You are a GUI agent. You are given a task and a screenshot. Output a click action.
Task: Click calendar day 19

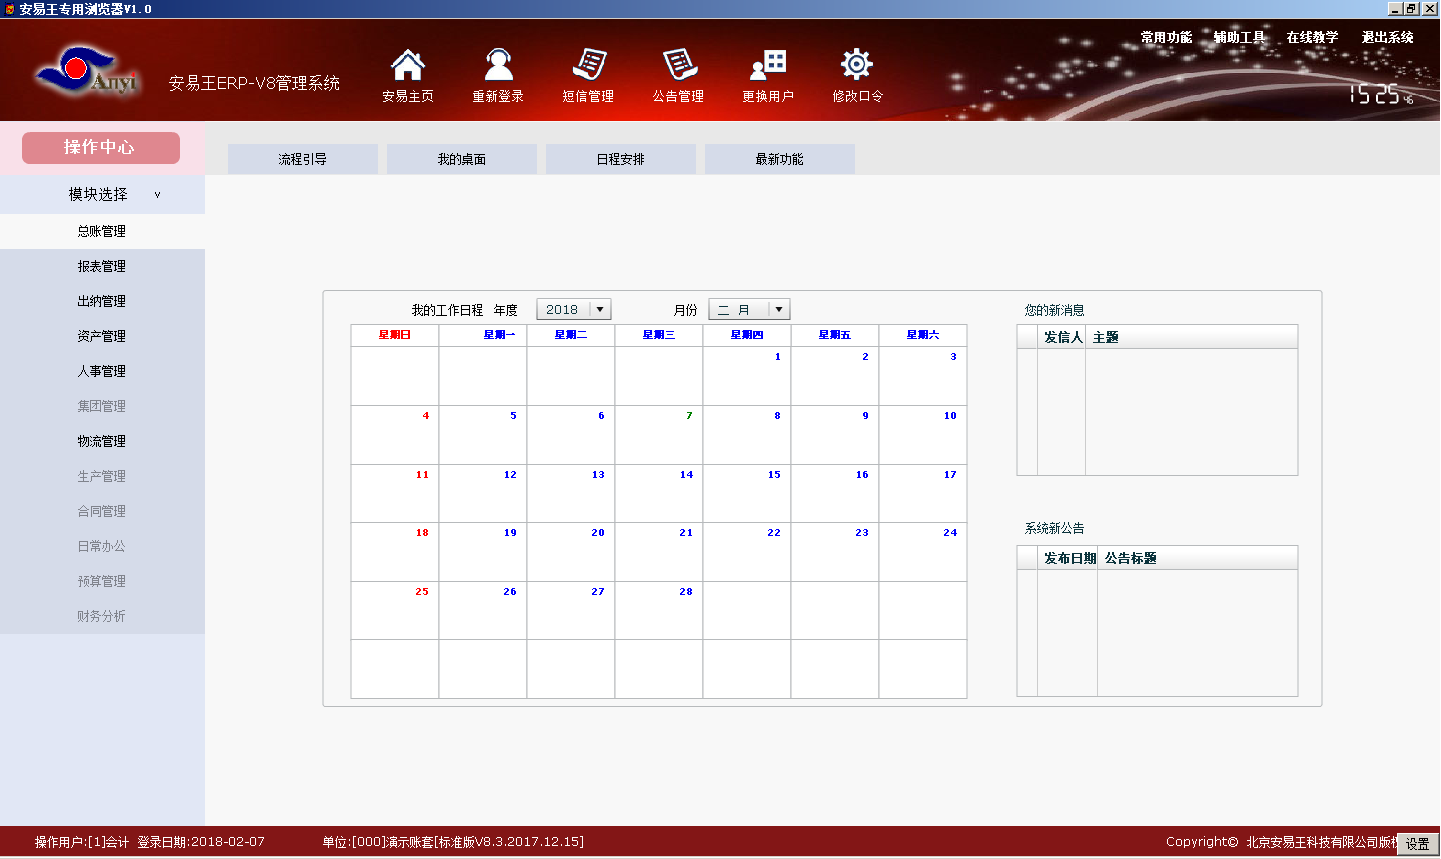coord(483,552)
